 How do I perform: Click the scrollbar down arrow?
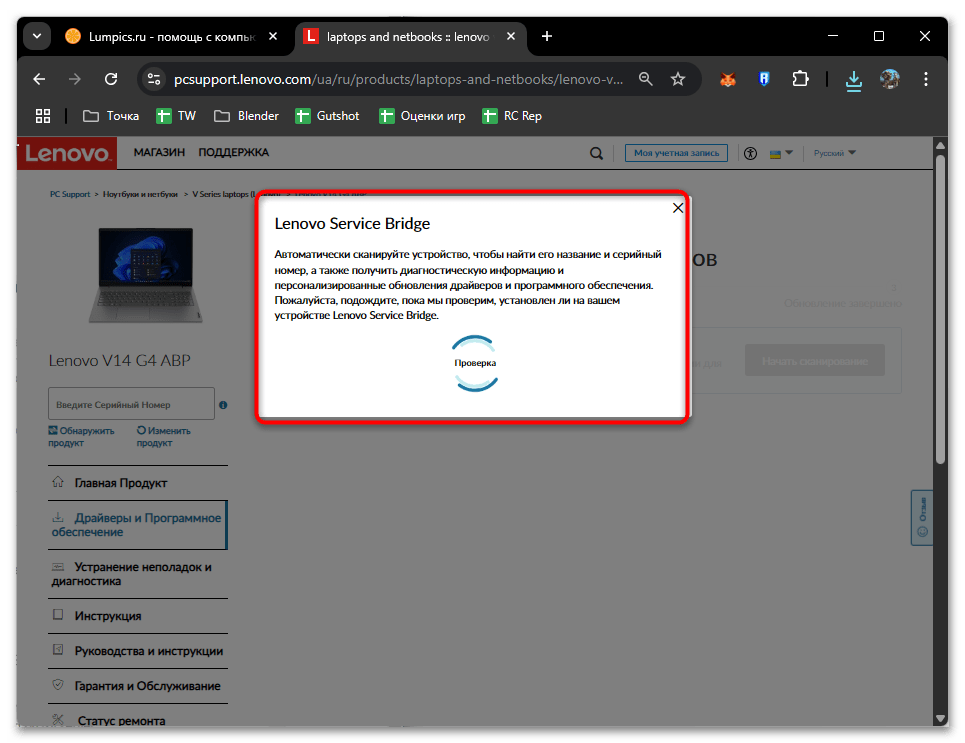[940, 718]
